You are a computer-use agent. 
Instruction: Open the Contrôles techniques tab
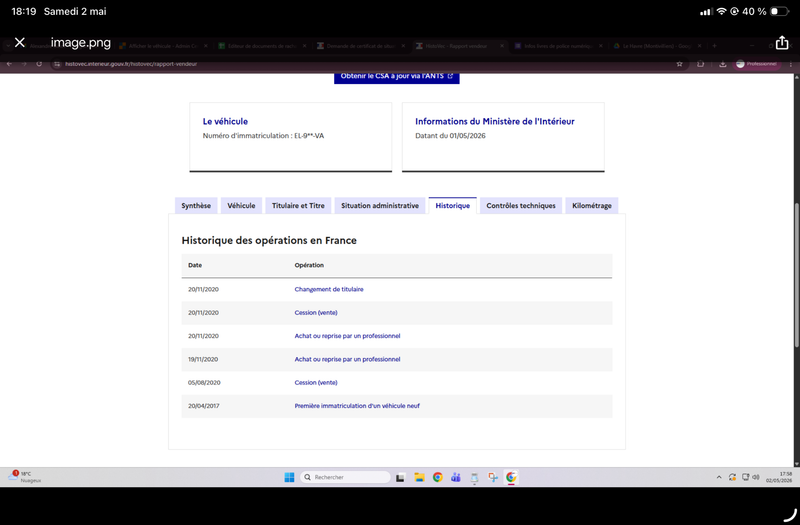tap(521, 206)
